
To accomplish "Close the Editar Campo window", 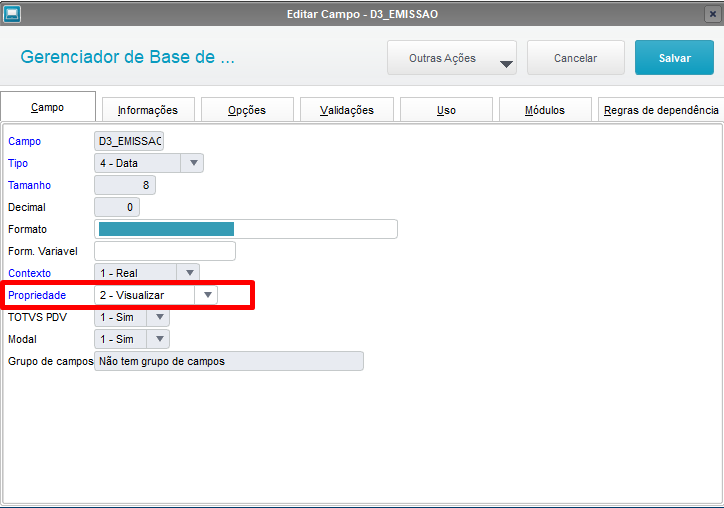I will pyautogui.click(x=712, y=14).
